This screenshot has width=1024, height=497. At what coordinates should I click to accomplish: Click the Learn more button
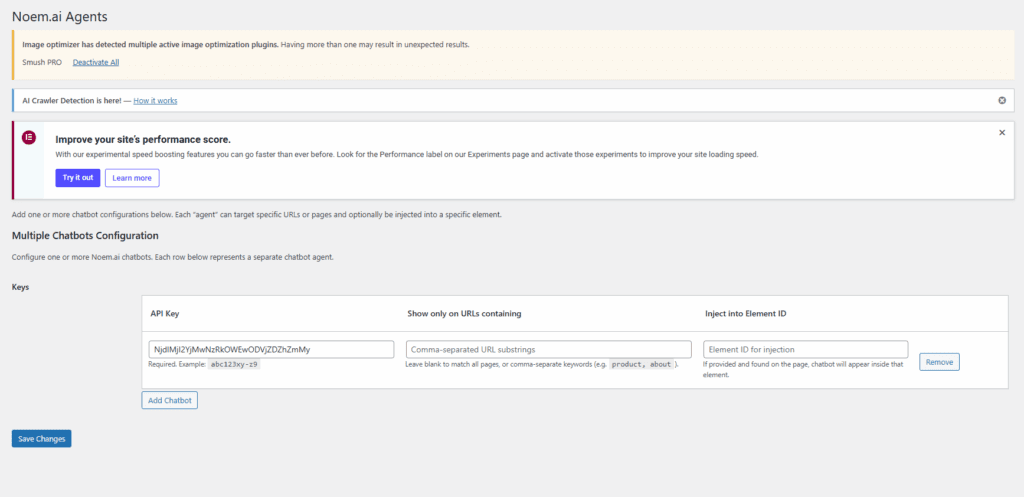(132, 178)
